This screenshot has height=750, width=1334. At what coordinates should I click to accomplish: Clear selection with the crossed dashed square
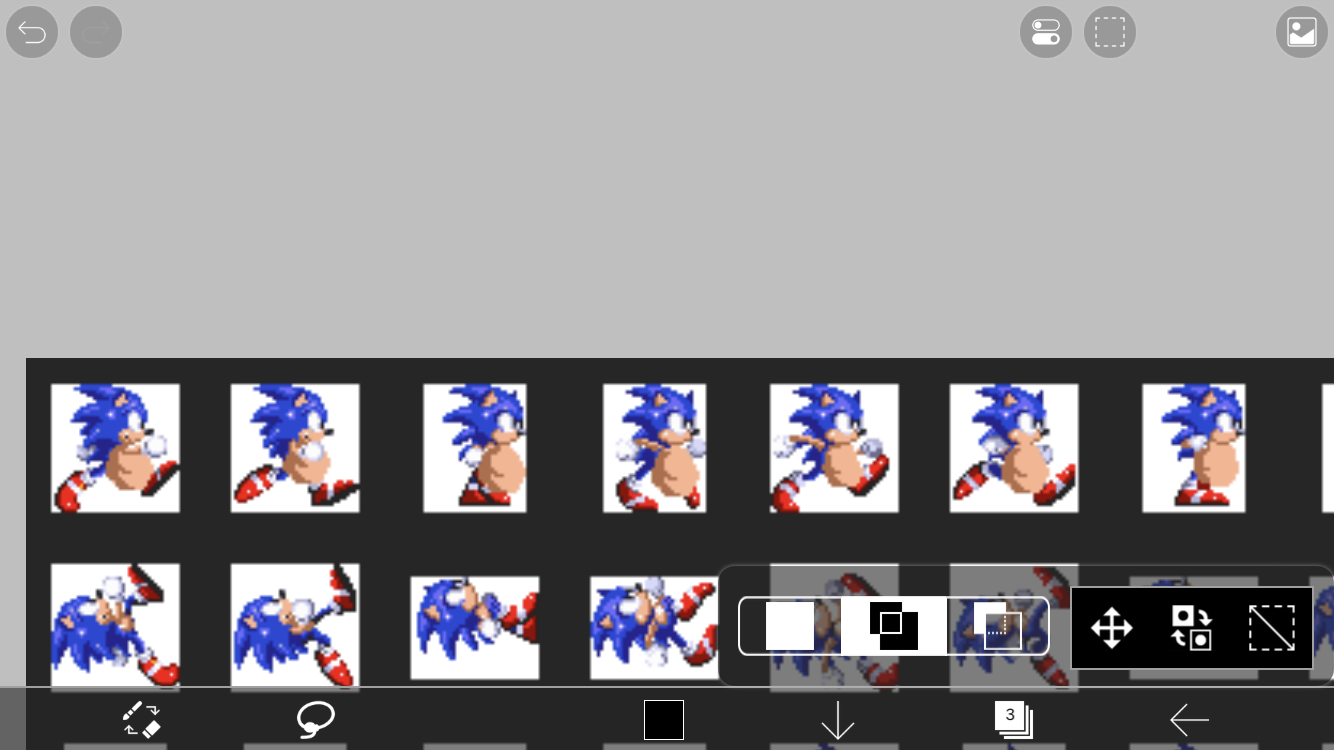[1272, 628]
